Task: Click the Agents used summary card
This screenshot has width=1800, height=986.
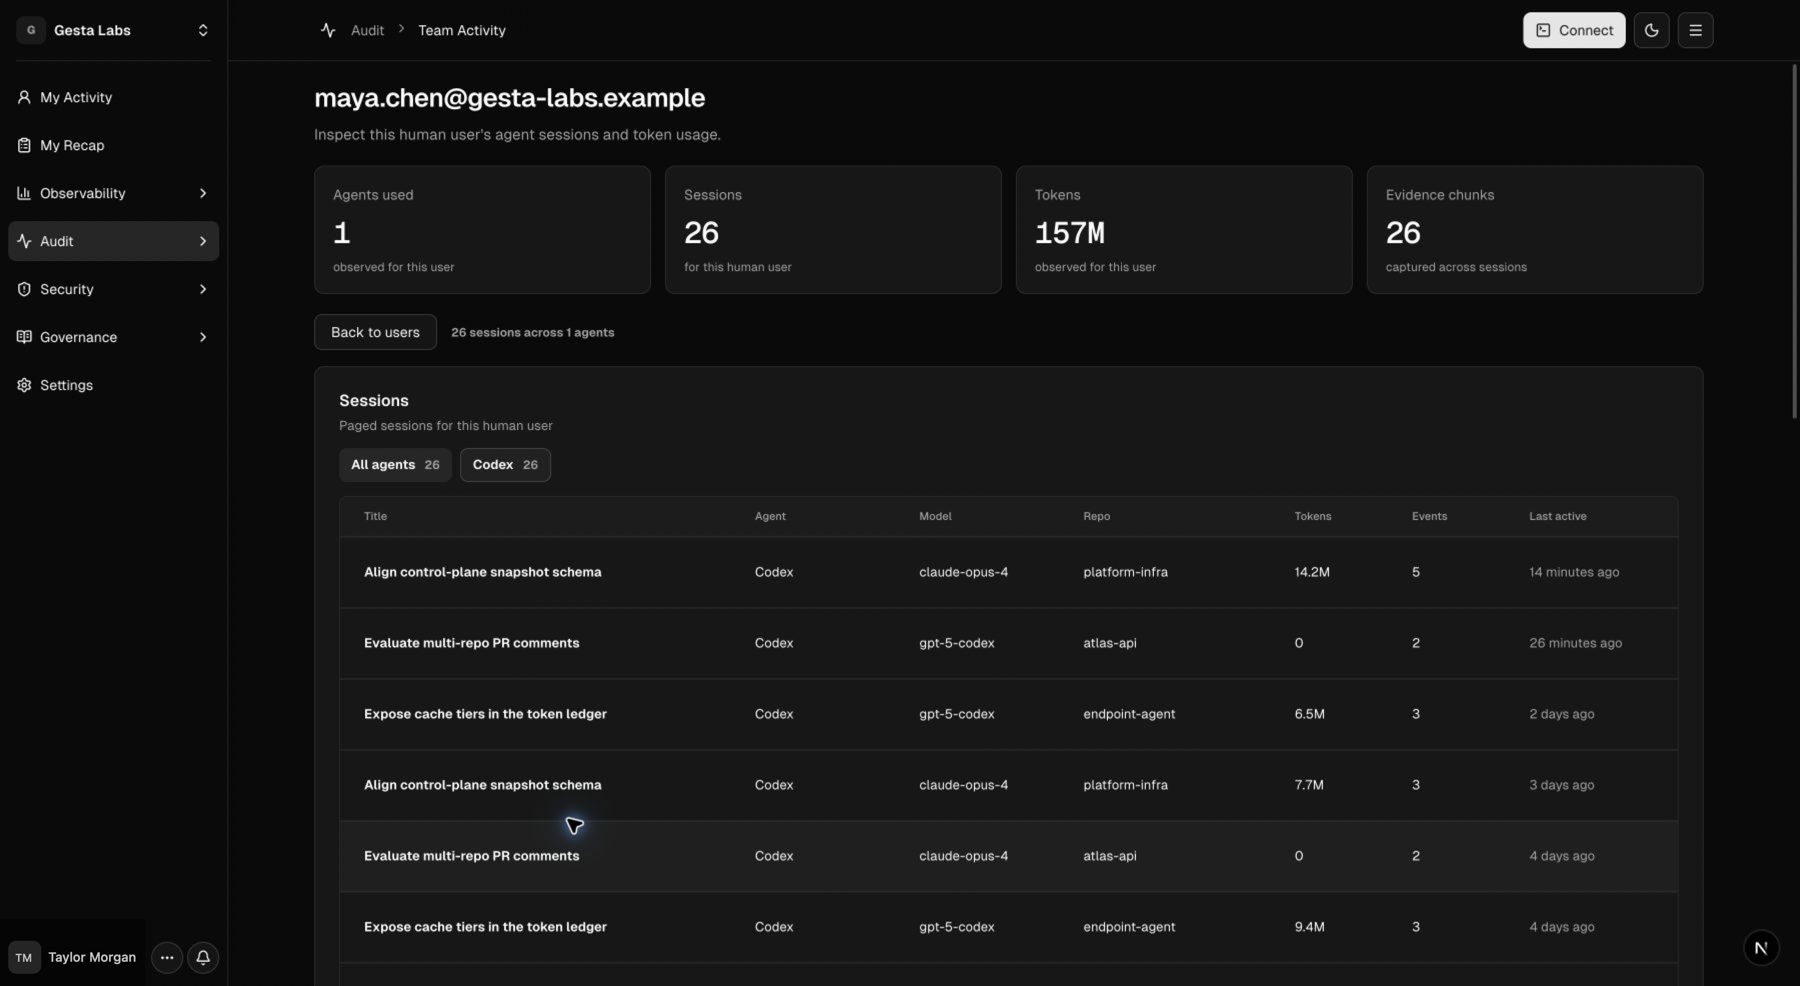Action: pos(482,230)
